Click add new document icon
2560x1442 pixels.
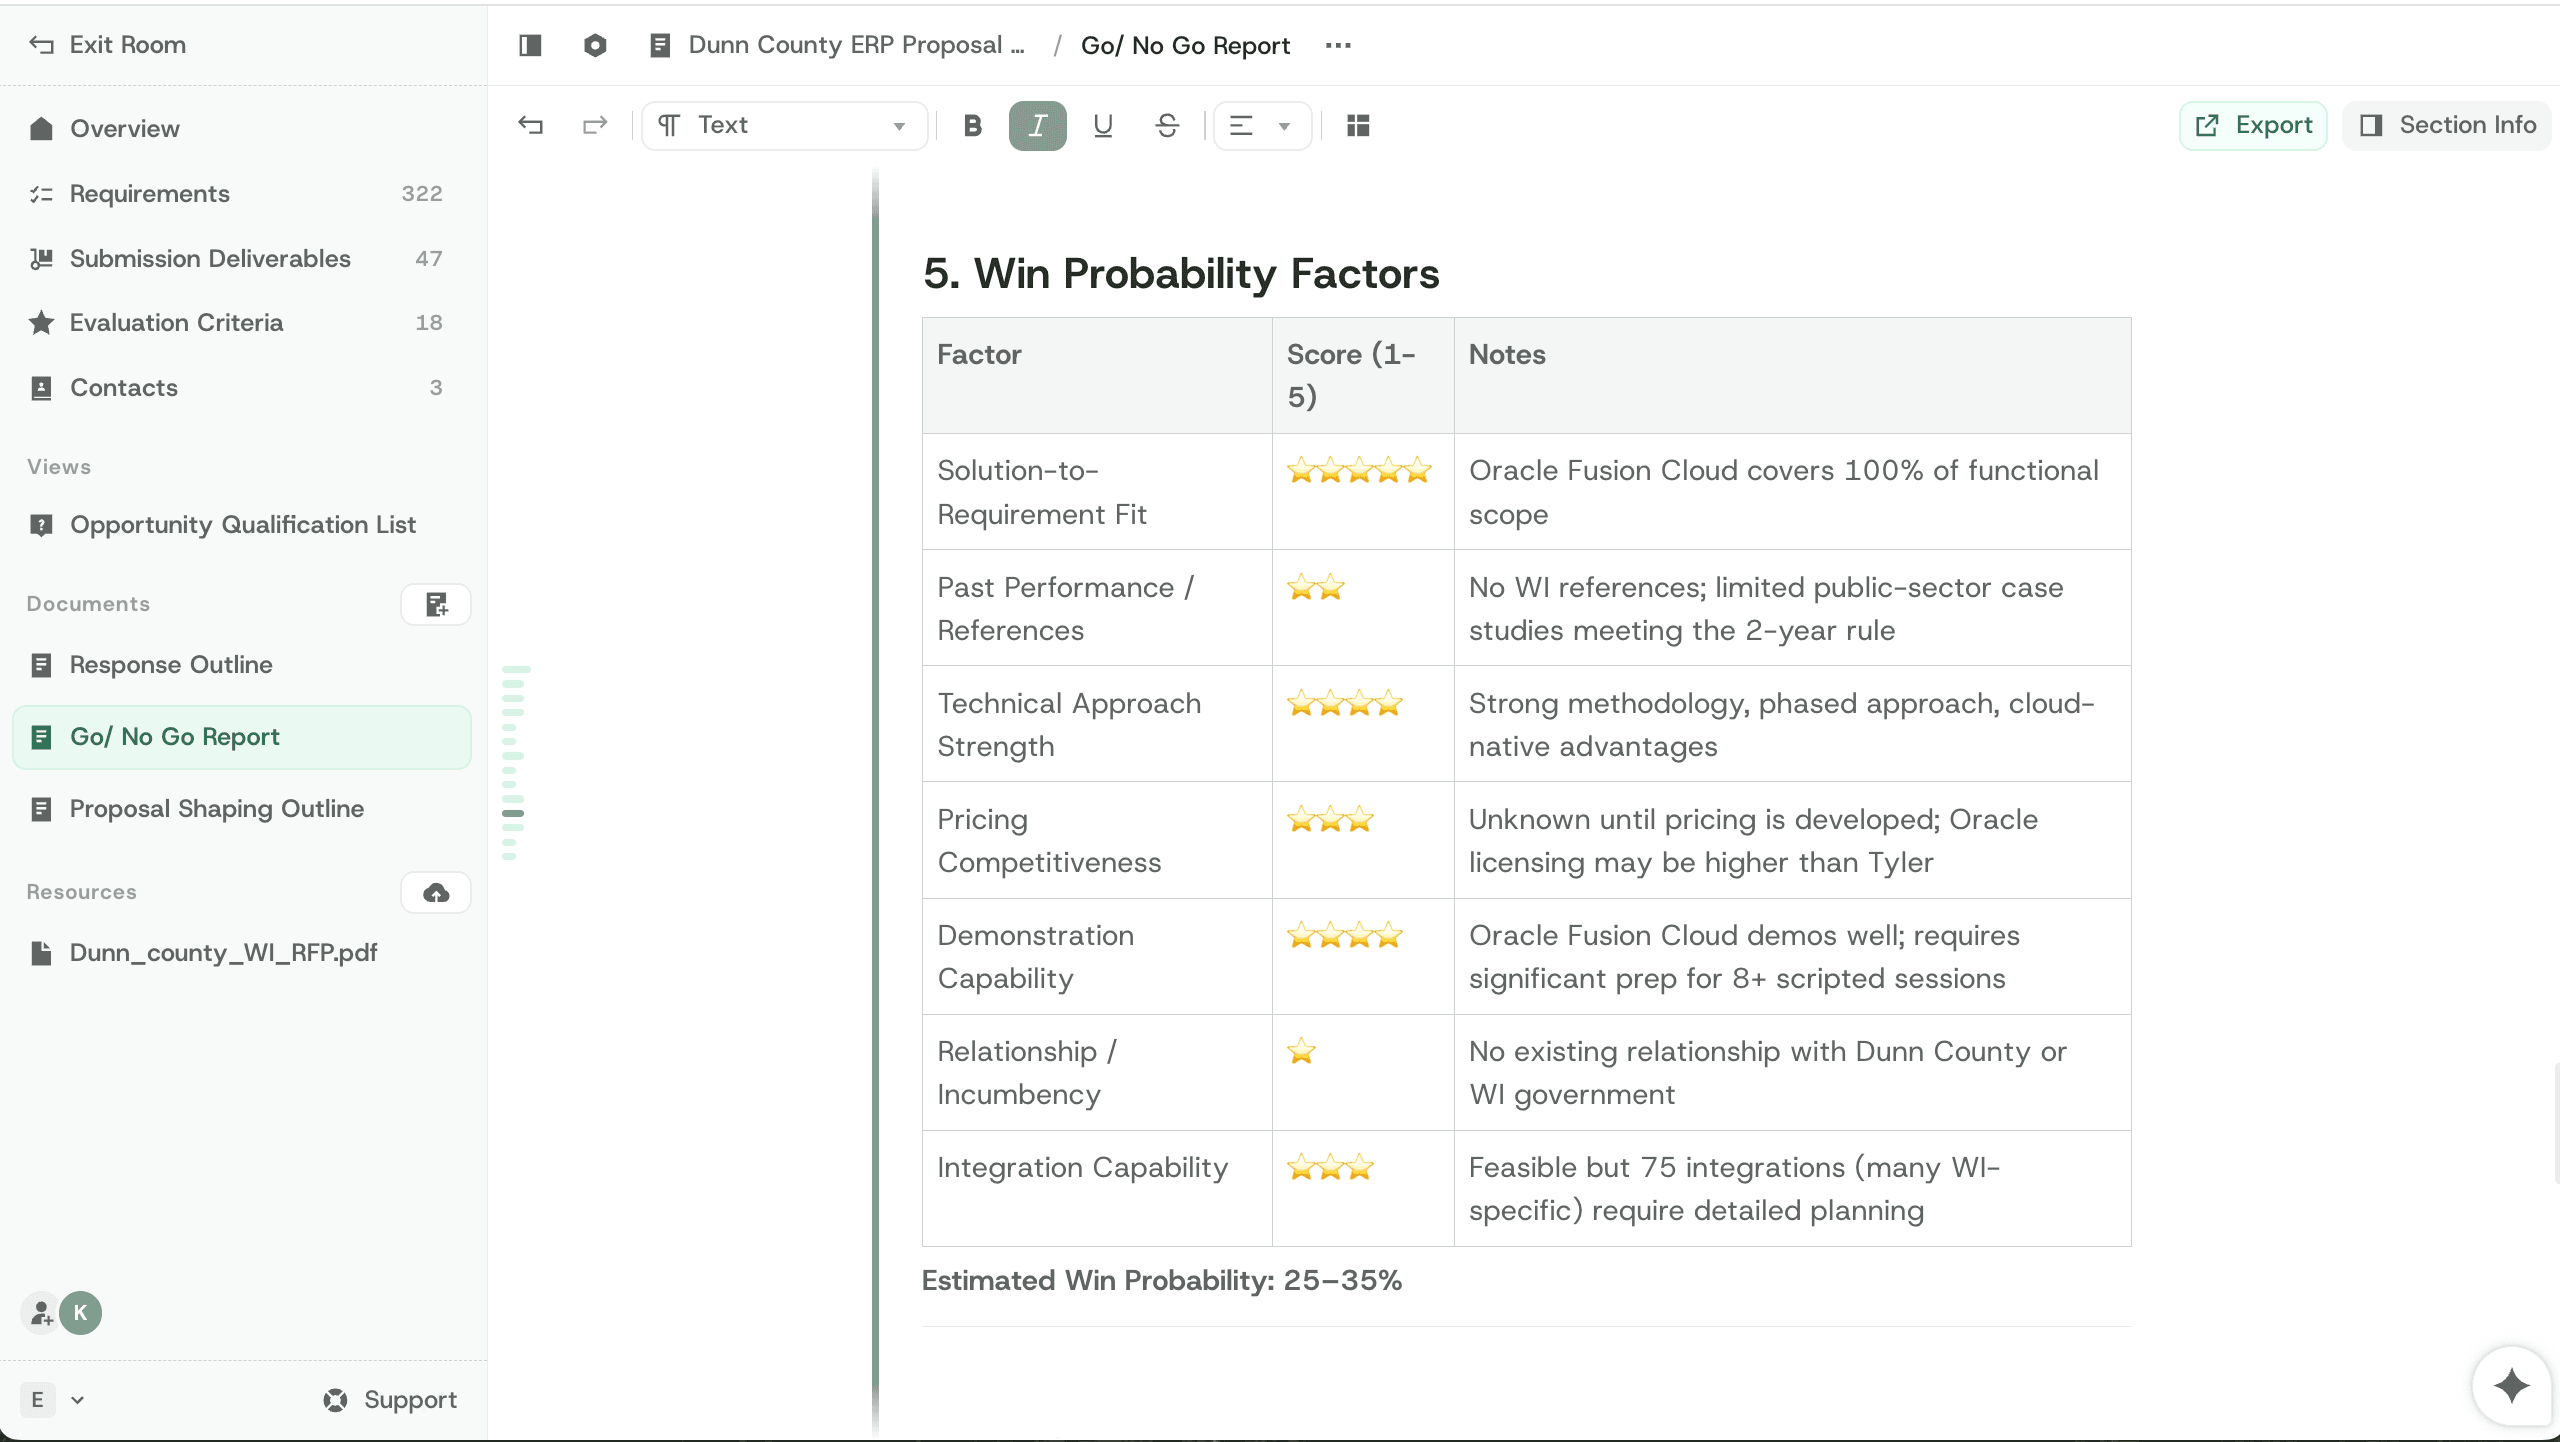click(x=436, y=604)
